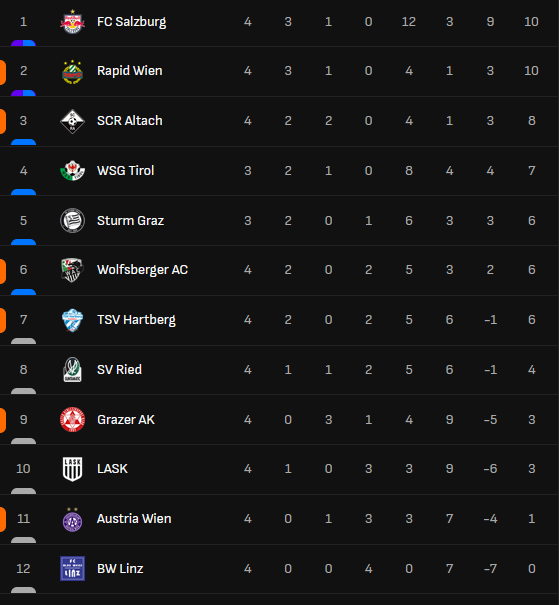Open SV Ried via its crest
The image size is (559, 605).
pyautogui.click(x=73, y=370)
